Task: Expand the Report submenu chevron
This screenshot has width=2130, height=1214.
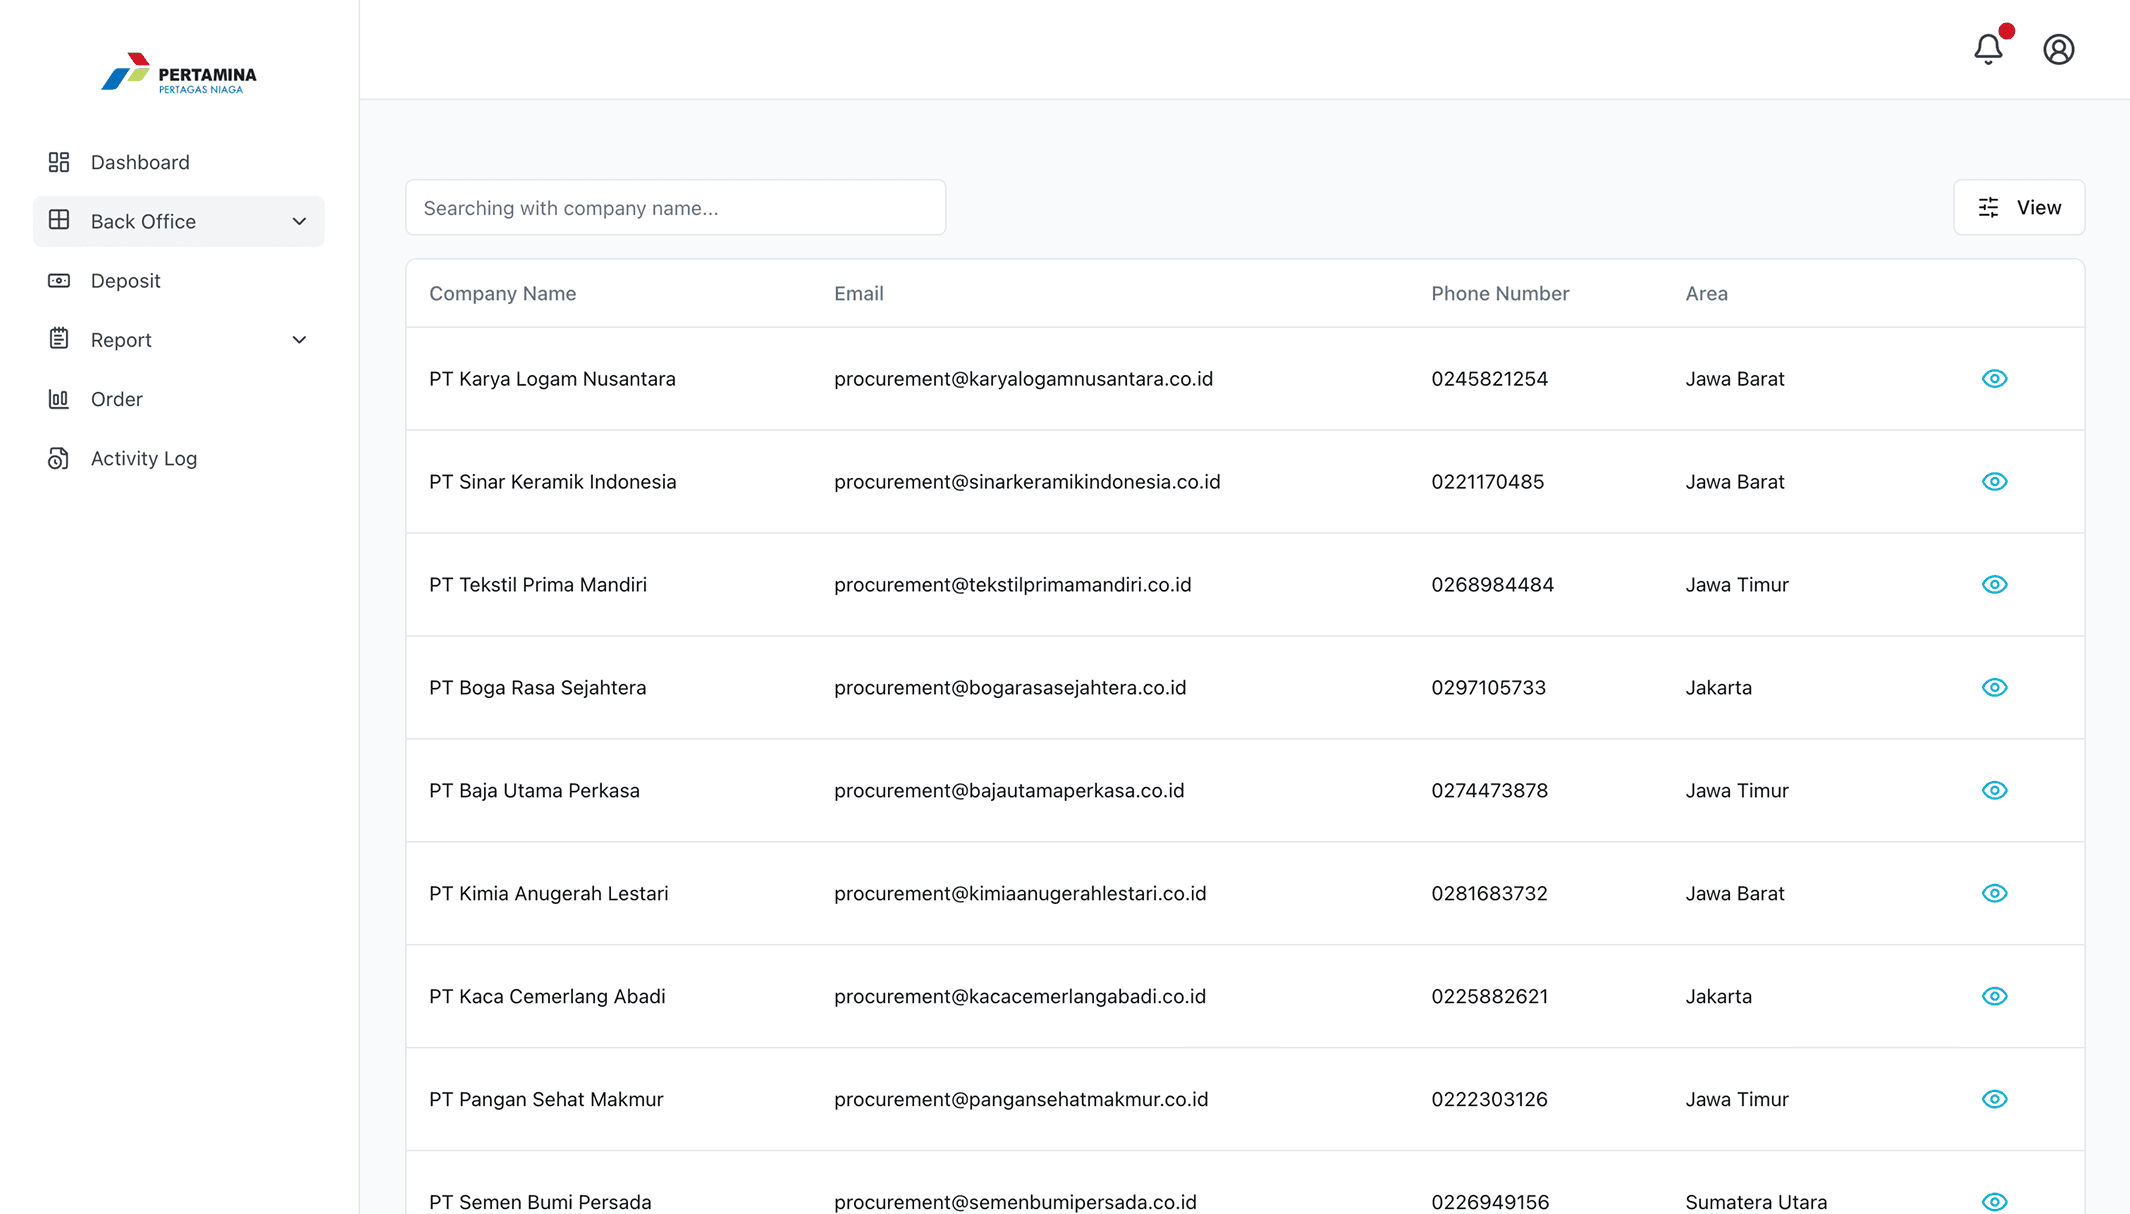Action: pyautogui.click(x=299, y=340)
